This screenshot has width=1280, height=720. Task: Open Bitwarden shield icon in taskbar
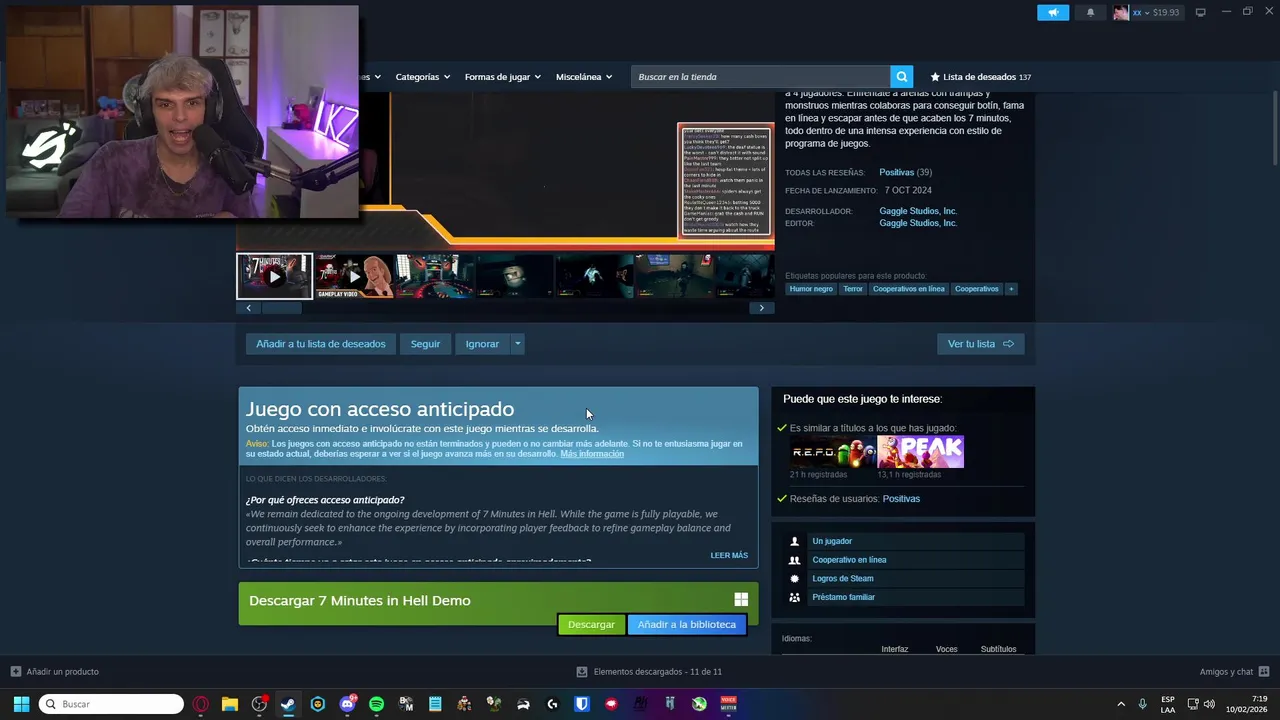coord(582,704)
